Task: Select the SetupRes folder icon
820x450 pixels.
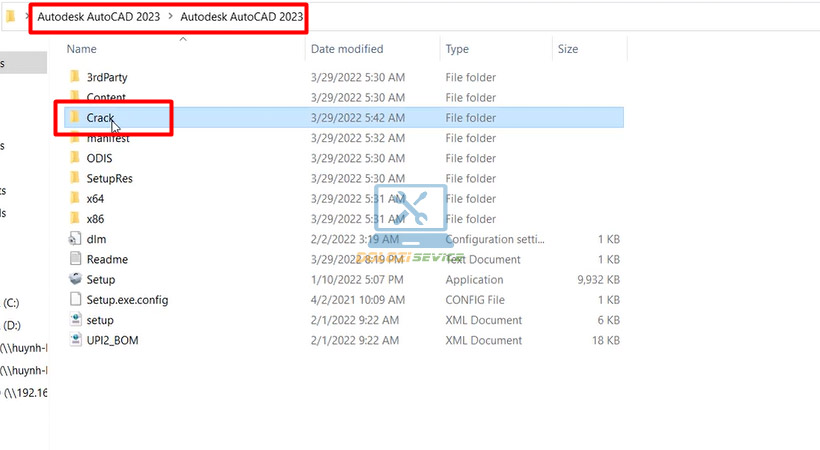Action: pos(75,178)
